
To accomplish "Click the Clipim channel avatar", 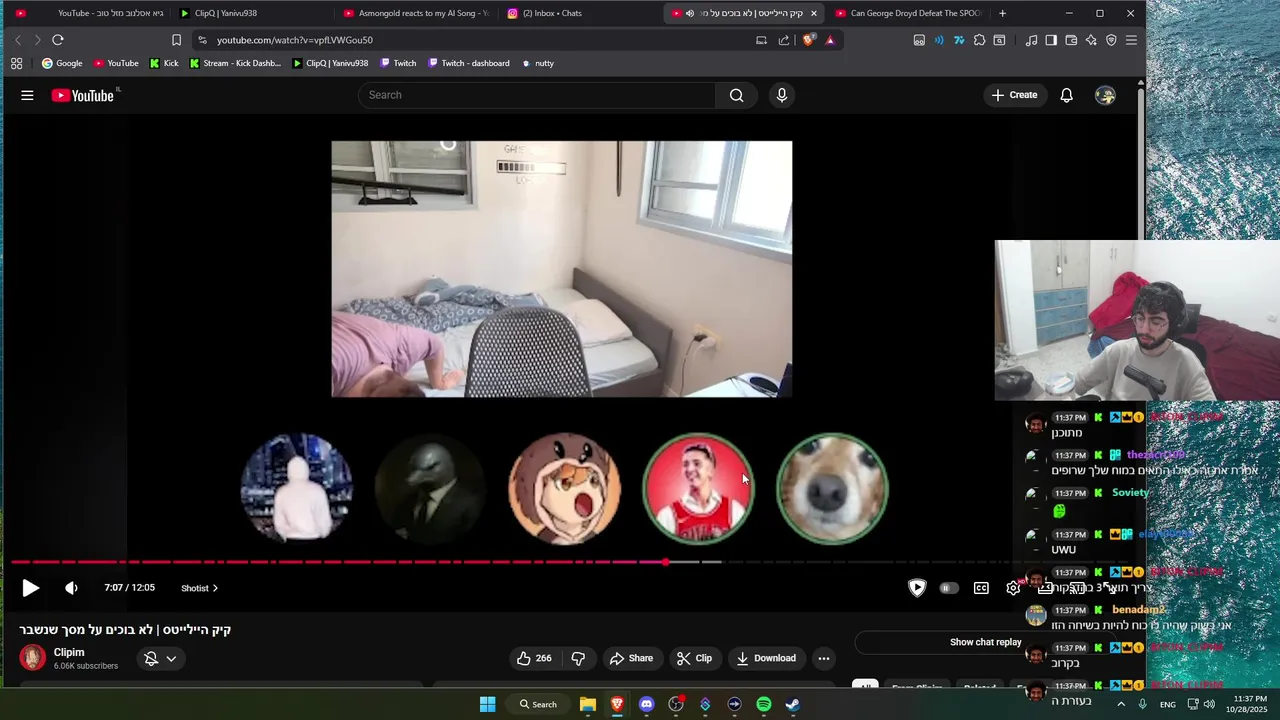I will pos(33,657).
